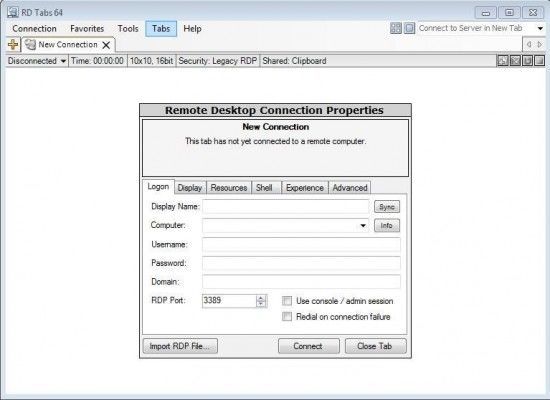
Task: Switch to the Resources tab
Action: point(229,188)
